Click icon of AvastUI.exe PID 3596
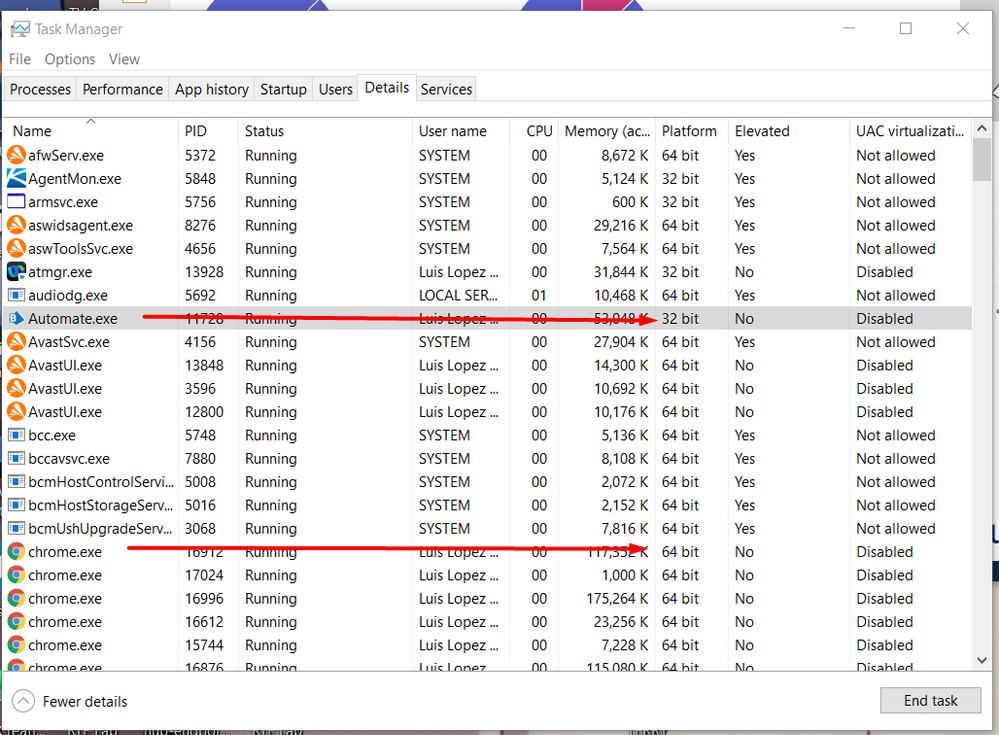 16,389
